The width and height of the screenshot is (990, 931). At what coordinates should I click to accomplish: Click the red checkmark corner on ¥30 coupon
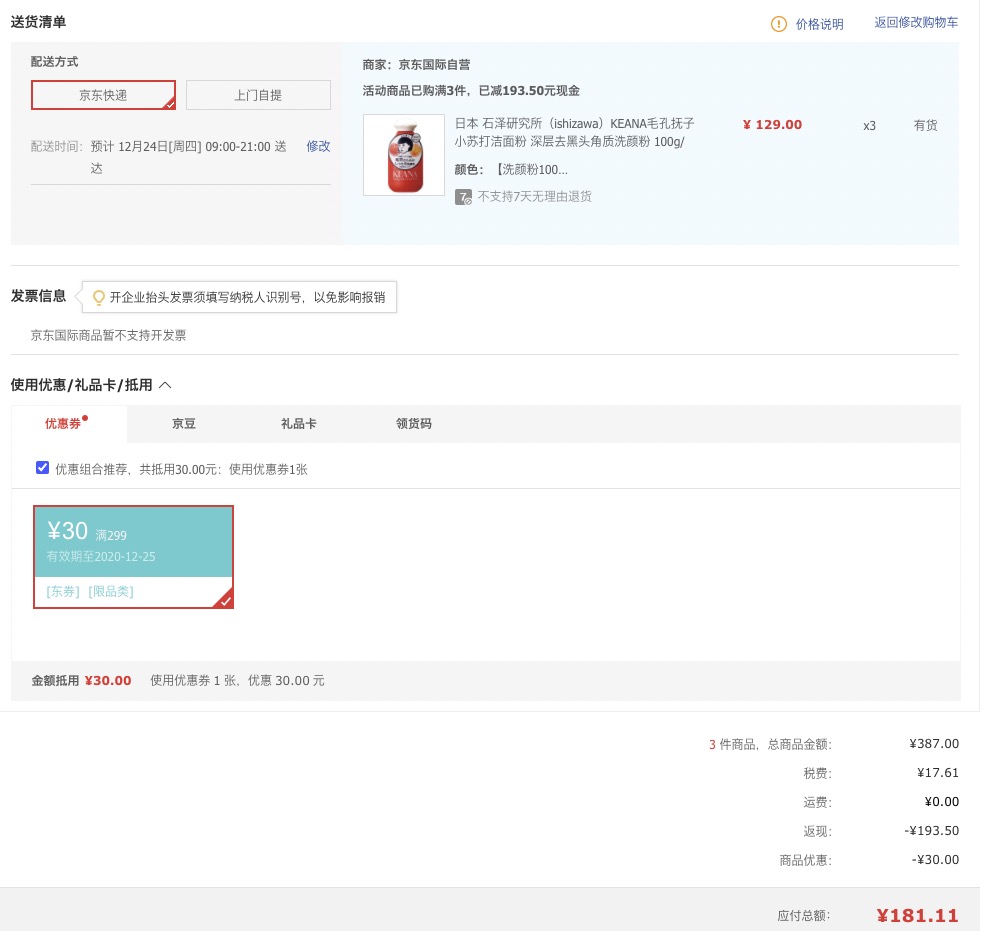225,600
